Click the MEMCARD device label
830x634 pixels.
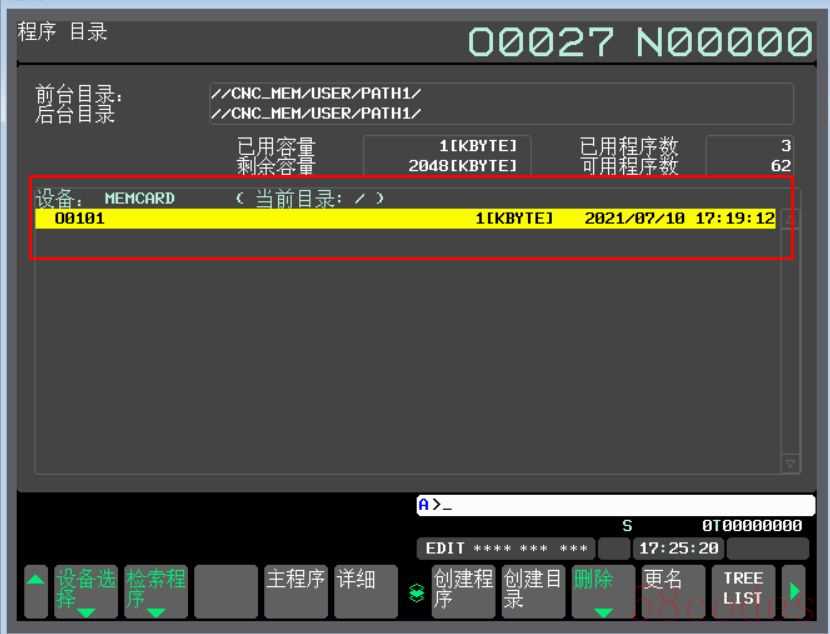[x=140, y=198]
